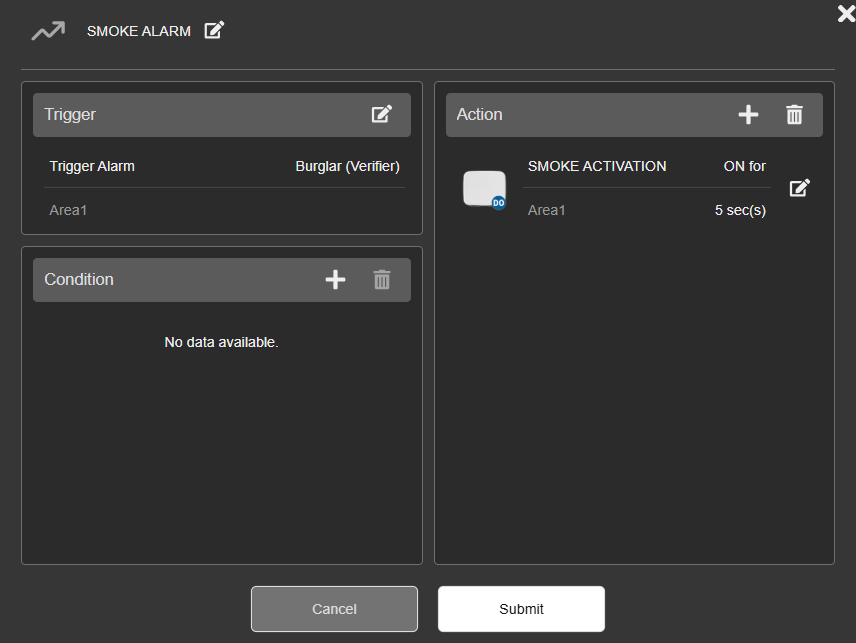This screenshot has height=643, width=856.
Task: Click Area1 under Action
Action: pyautogui.click(x=546, y=210)
